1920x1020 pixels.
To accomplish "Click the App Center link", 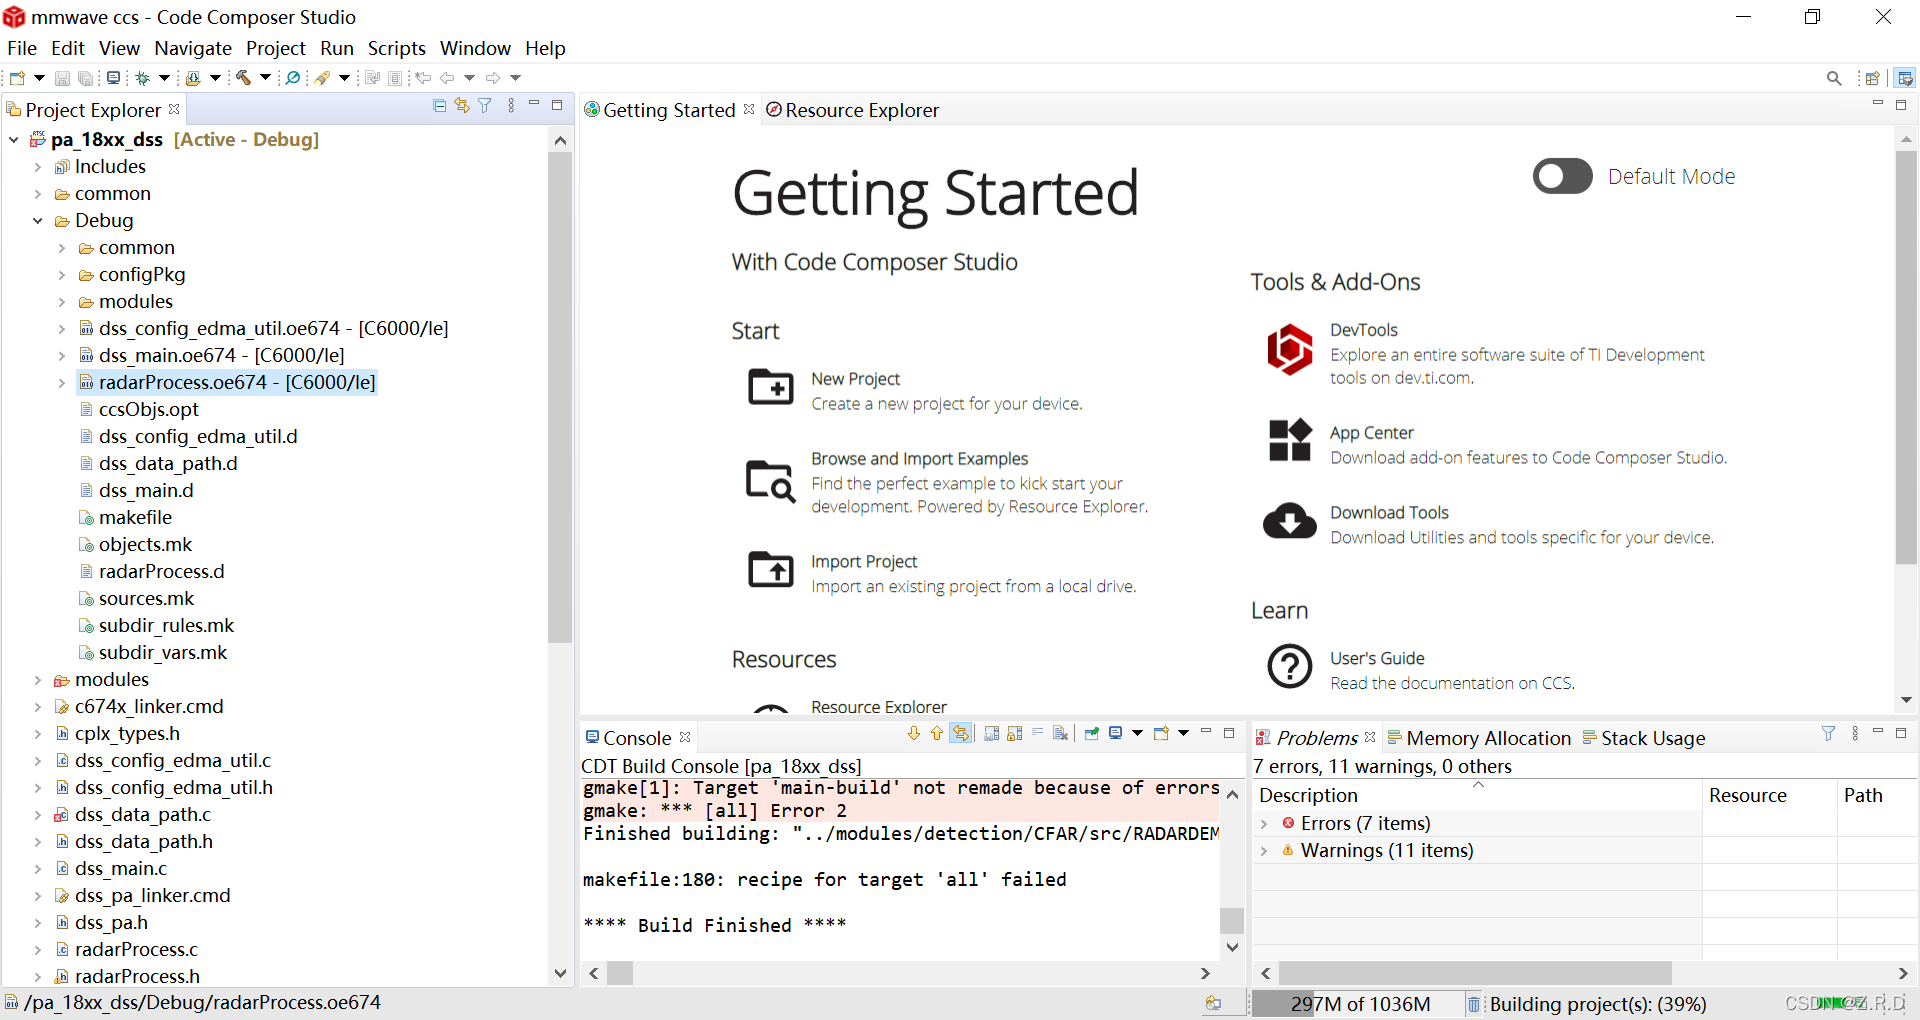I will (1371, 433).
